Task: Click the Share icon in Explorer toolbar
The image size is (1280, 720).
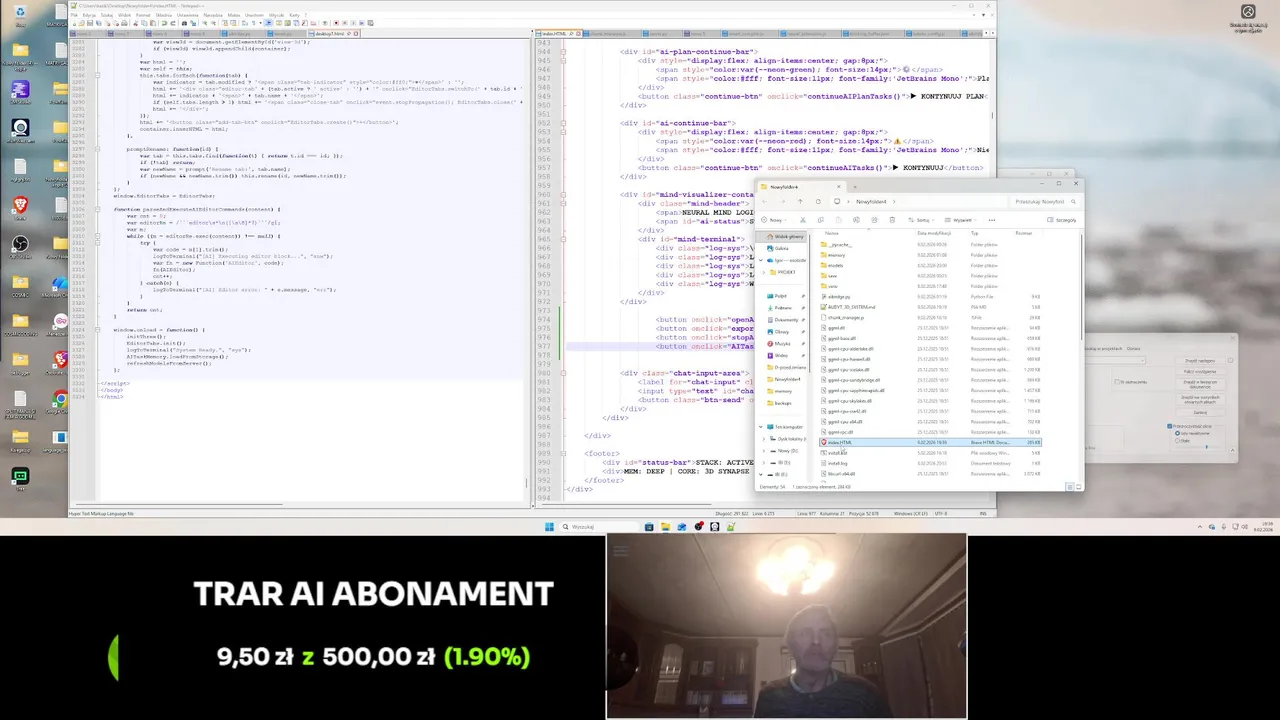Action: tap(874, 220)
